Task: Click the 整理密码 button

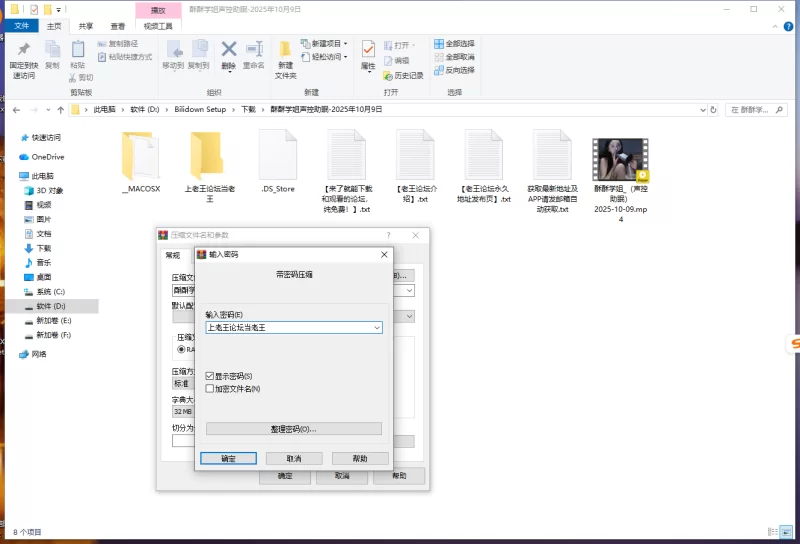Action: click(x=294, y=429)
